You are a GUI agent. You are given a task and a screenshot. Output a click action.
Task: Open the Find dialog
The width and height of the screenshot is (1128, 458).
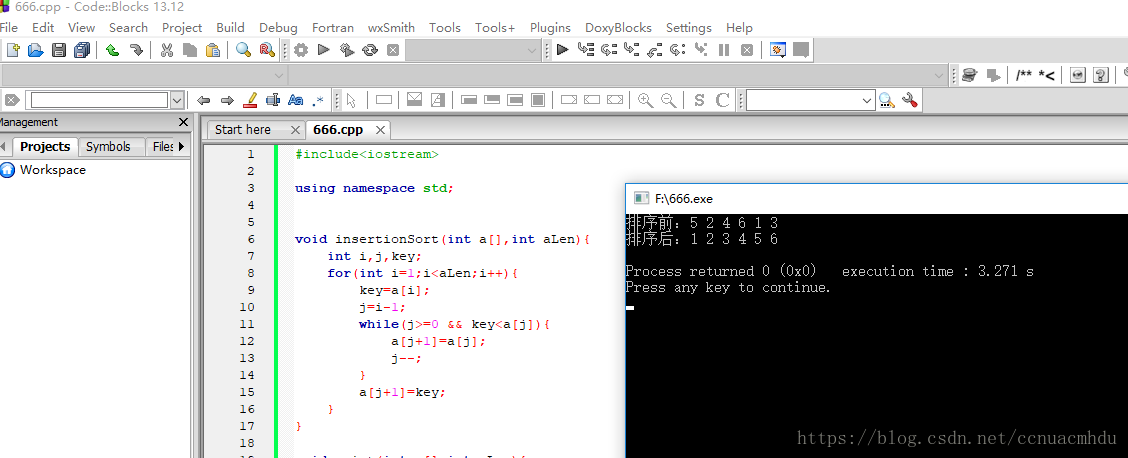click(244, 50)
